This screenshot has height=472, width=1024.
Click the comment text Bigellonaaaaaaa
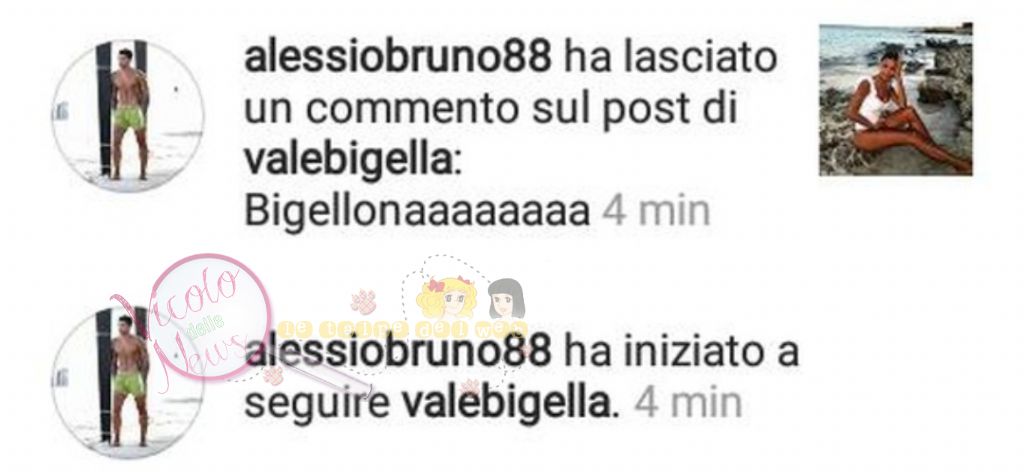point(417,211)
